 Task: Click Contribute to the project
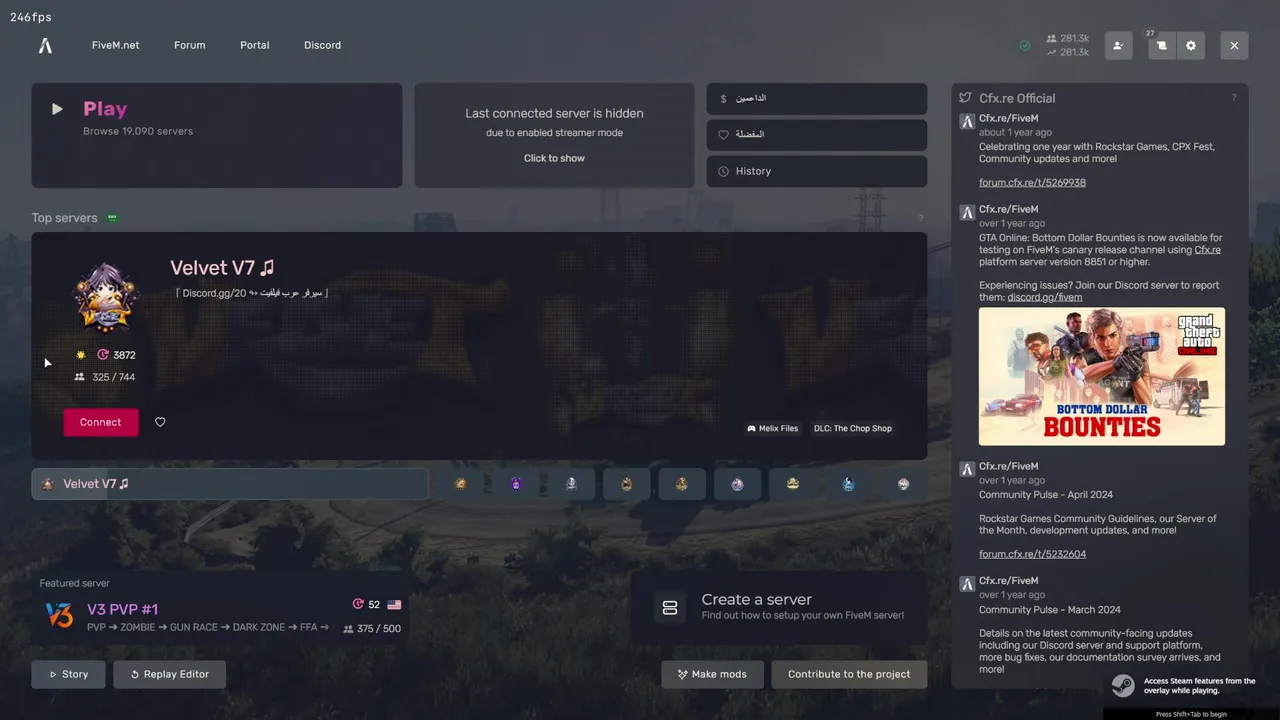849,674
